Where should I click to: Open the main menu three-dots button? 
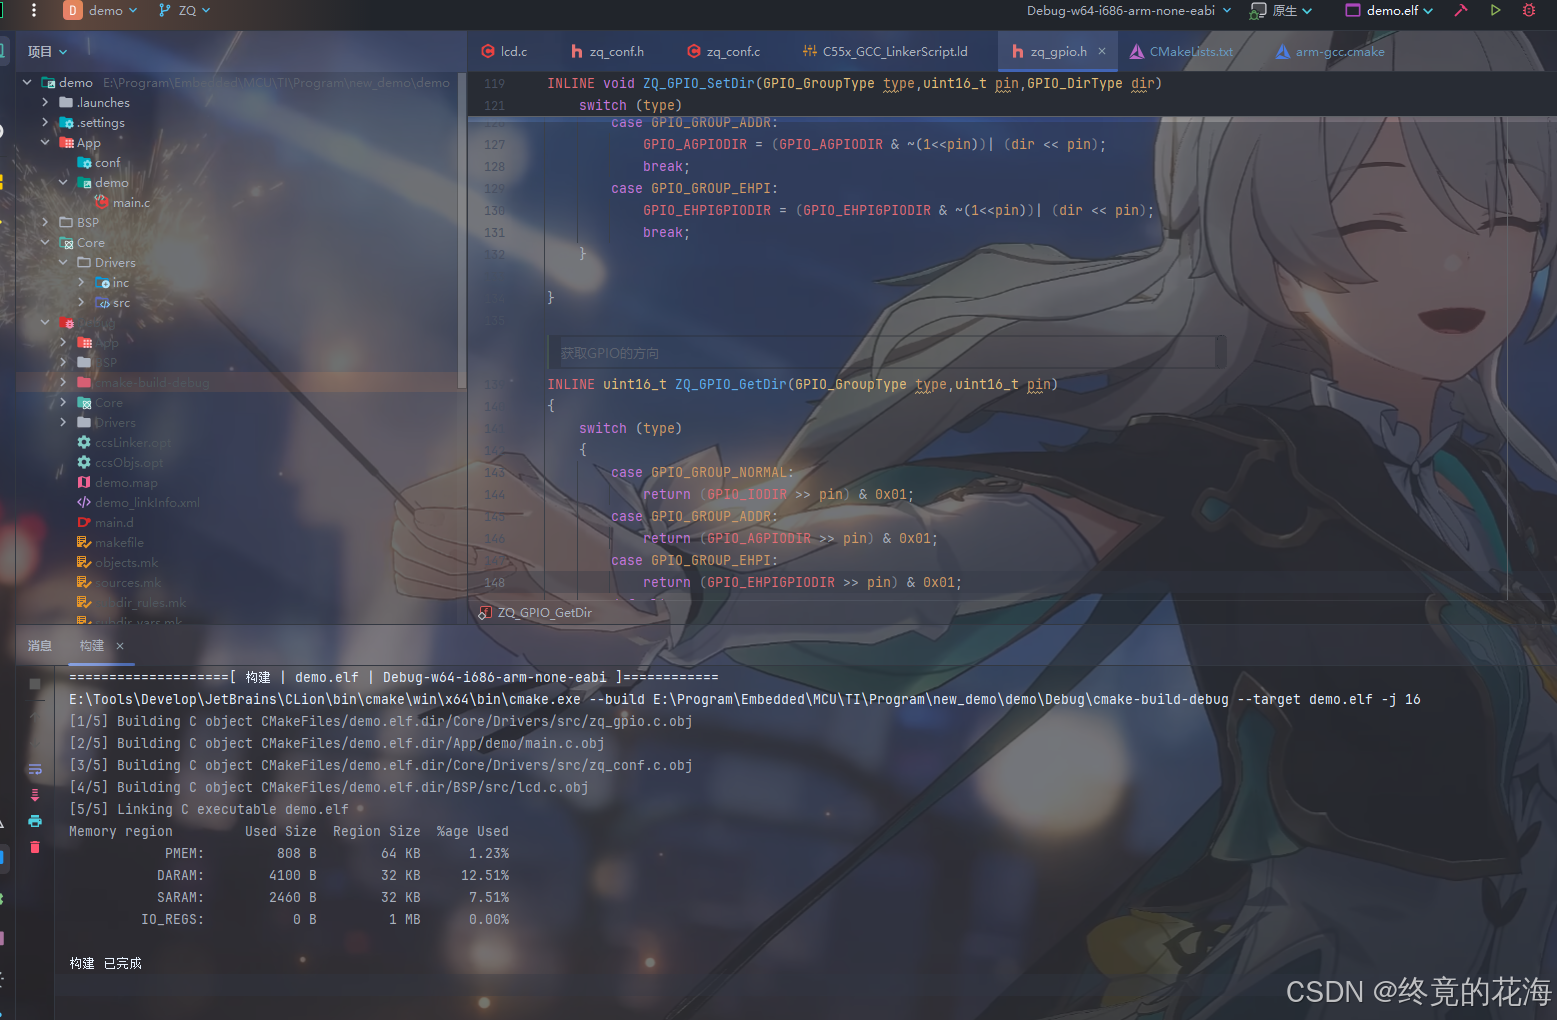tap(34, 10)
